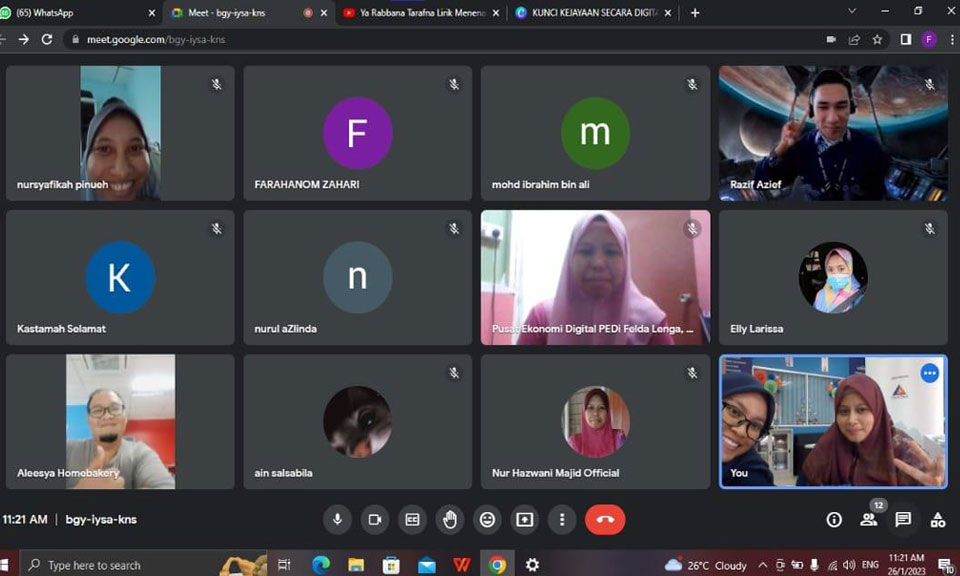Open the Activities panel icon
This screenshot has width=960, height=576.
[x=937, y=519]
